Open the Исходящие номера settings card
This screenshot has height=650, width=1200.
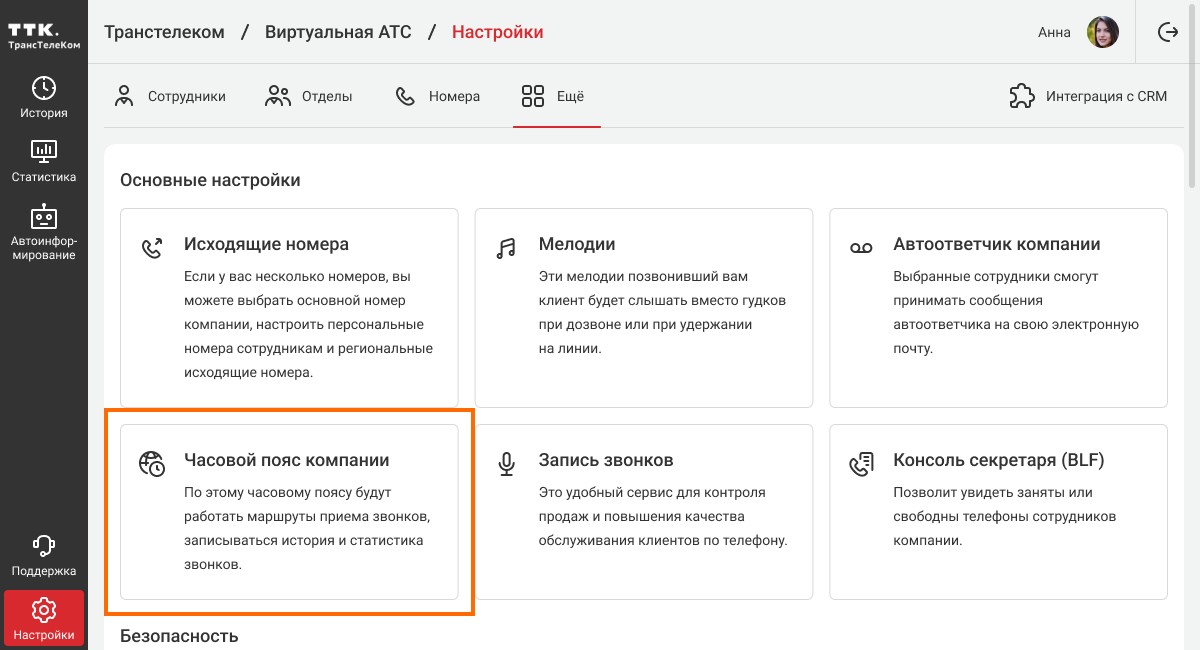pyautogui.click(x=289, y=307)
